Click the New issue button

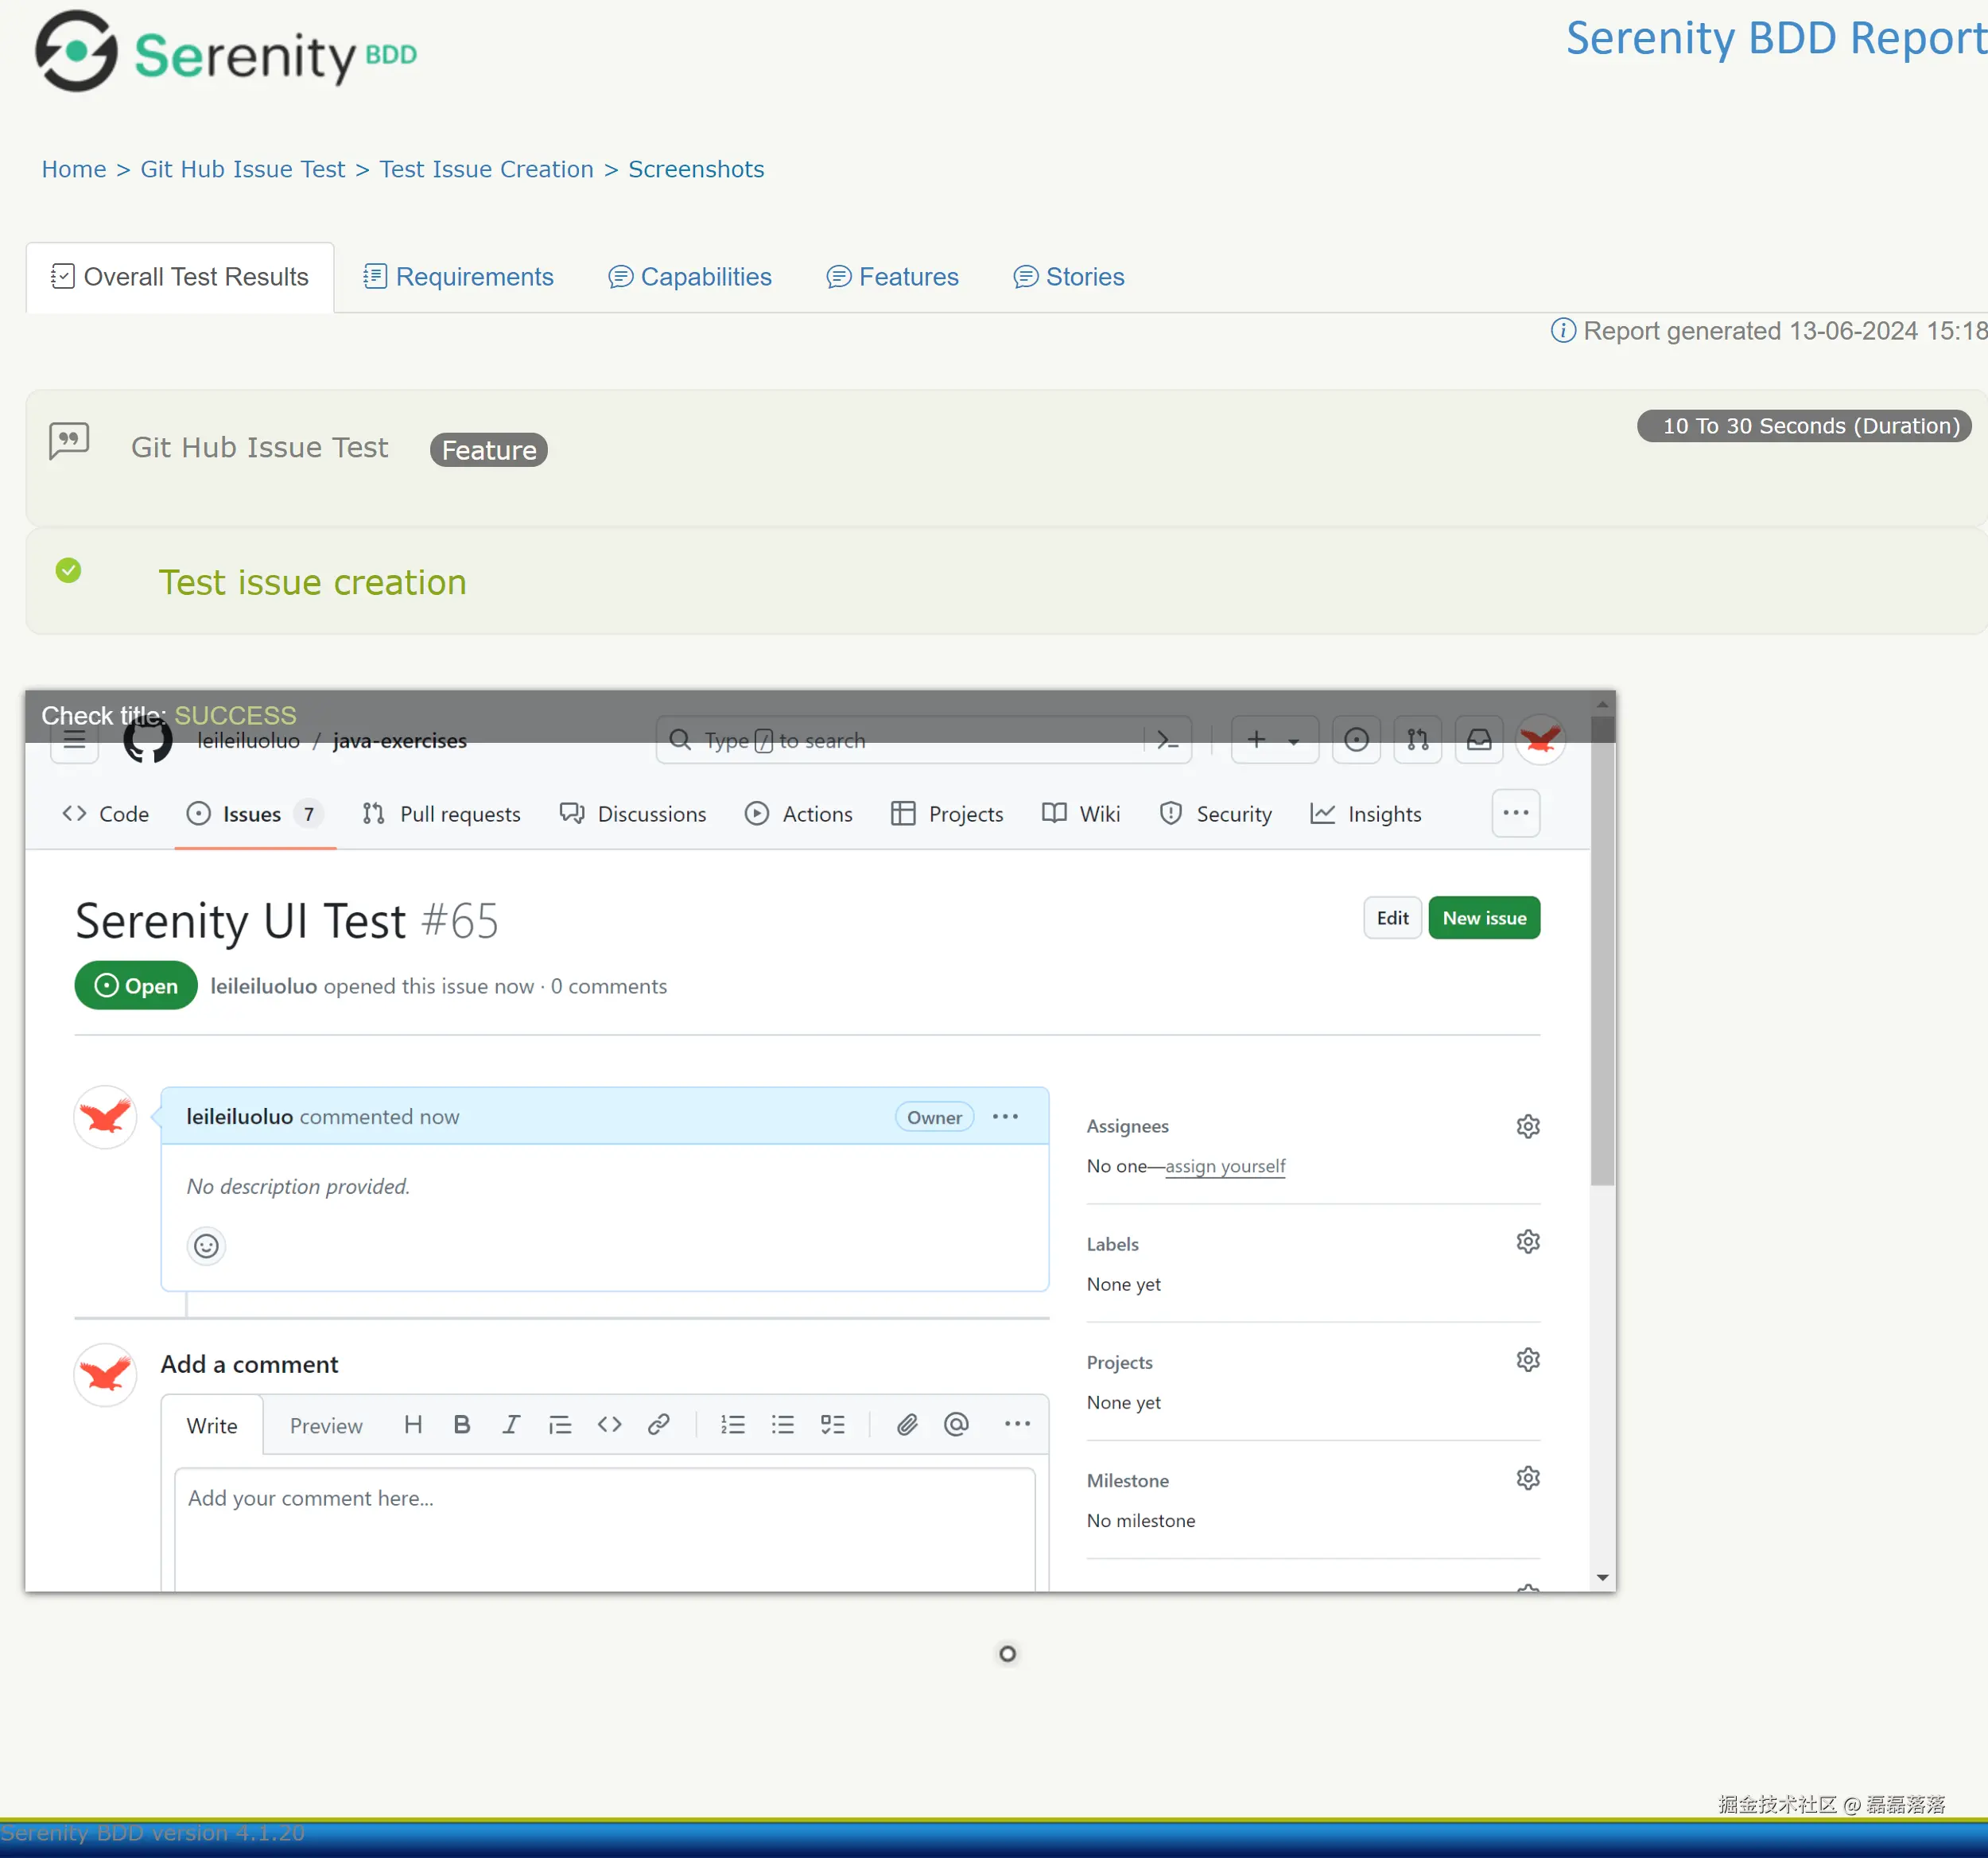1485,917
